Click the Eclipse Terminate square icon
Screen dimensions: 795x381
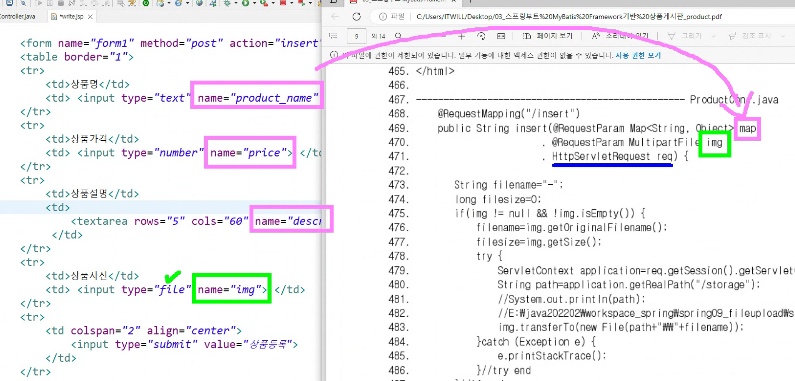(61, 3)
